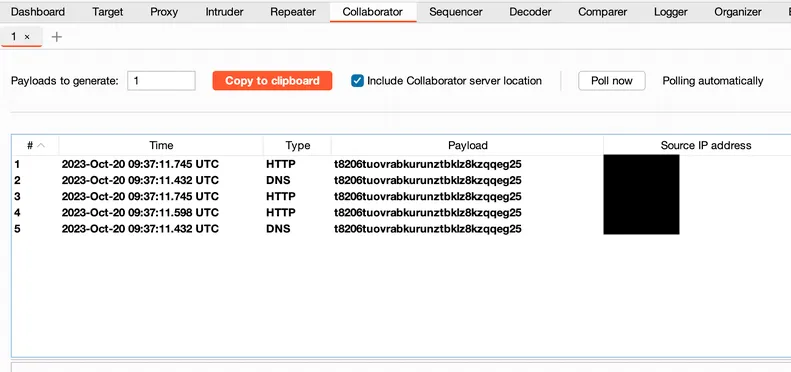This screenshot has height=372, width=791.
Task: Switch to the Target tab
Action: click(107, 12)
